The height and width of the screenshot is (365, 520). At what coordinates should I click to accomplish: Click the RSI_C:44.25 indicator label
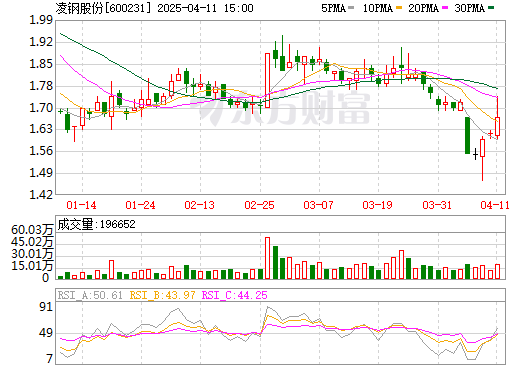coord(235,295)
